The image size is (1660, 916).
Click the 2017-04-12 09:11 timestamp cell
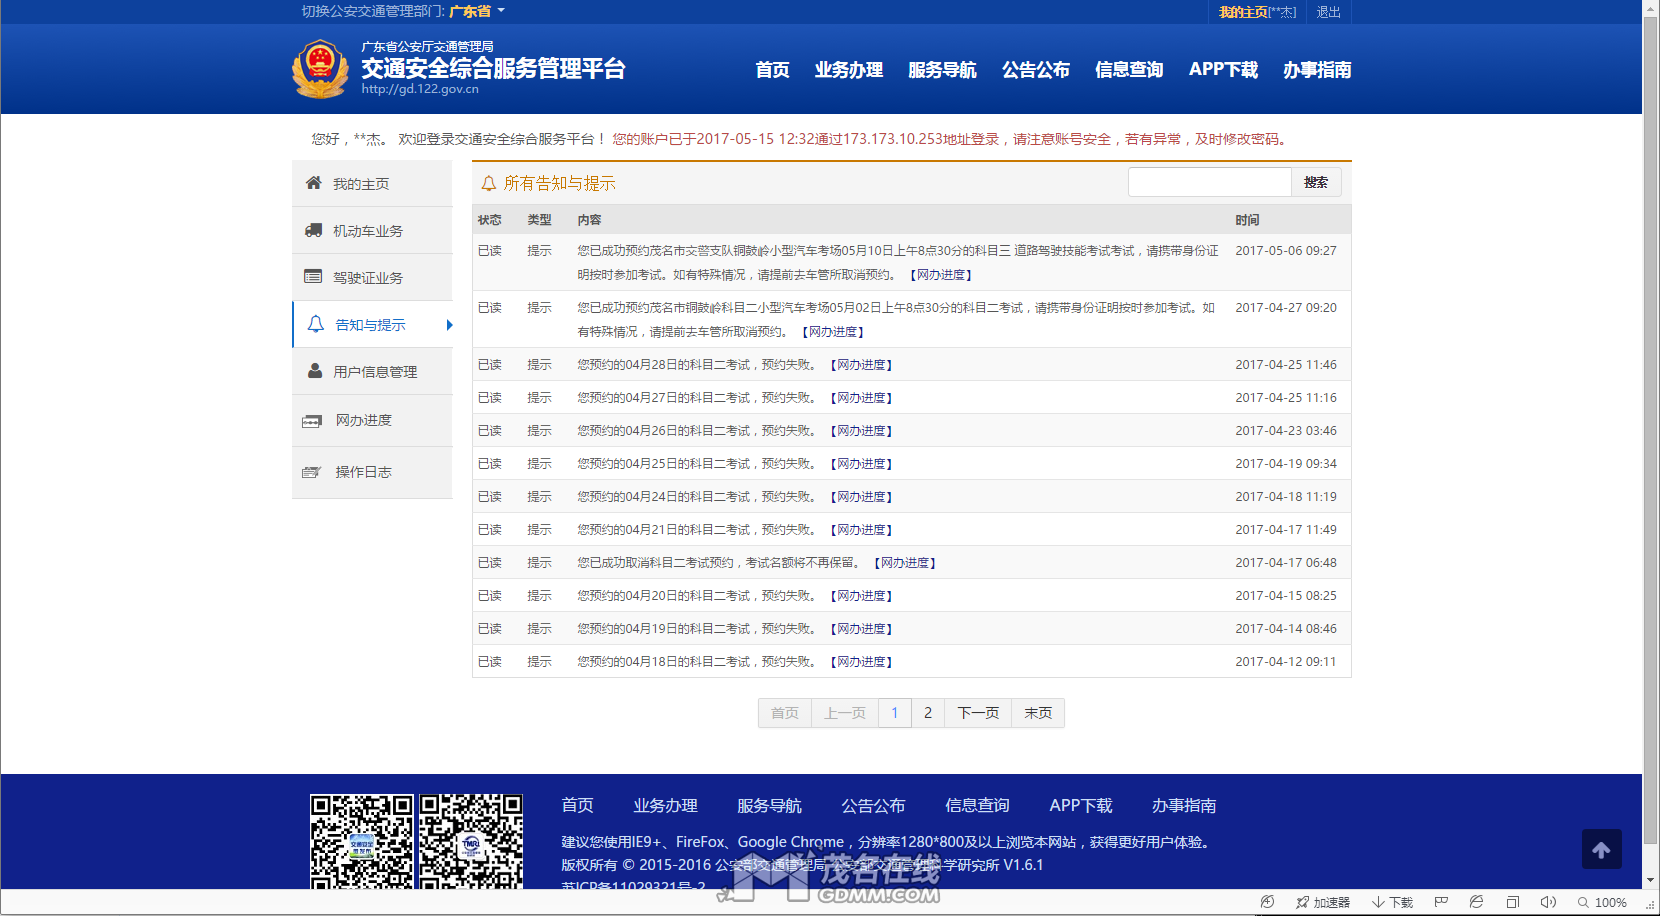tap(1286, 662)
